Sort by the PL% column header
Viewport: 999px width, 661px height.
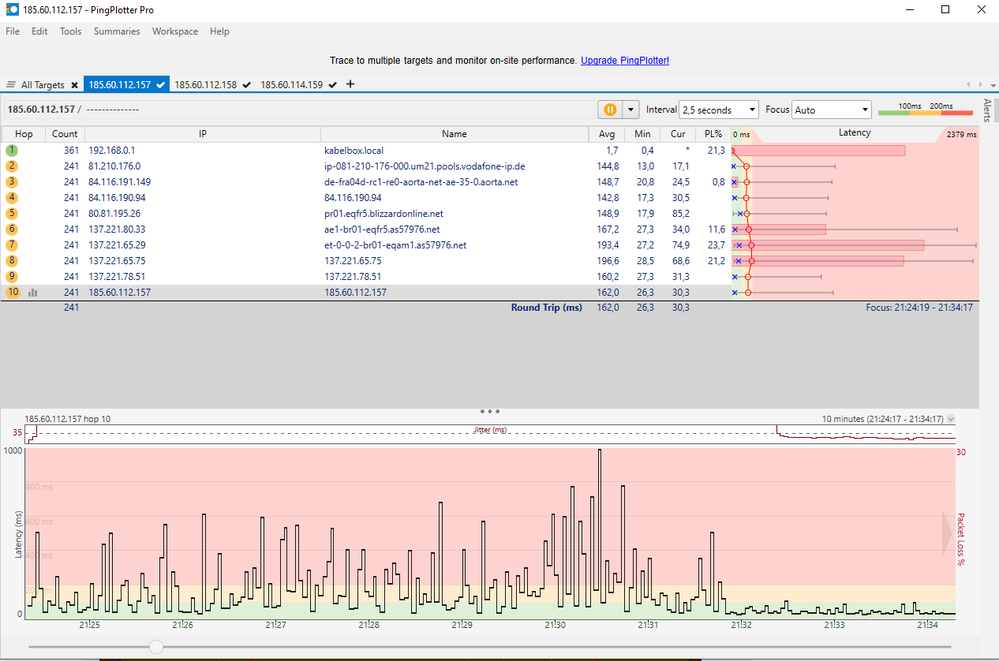(713, 134)
